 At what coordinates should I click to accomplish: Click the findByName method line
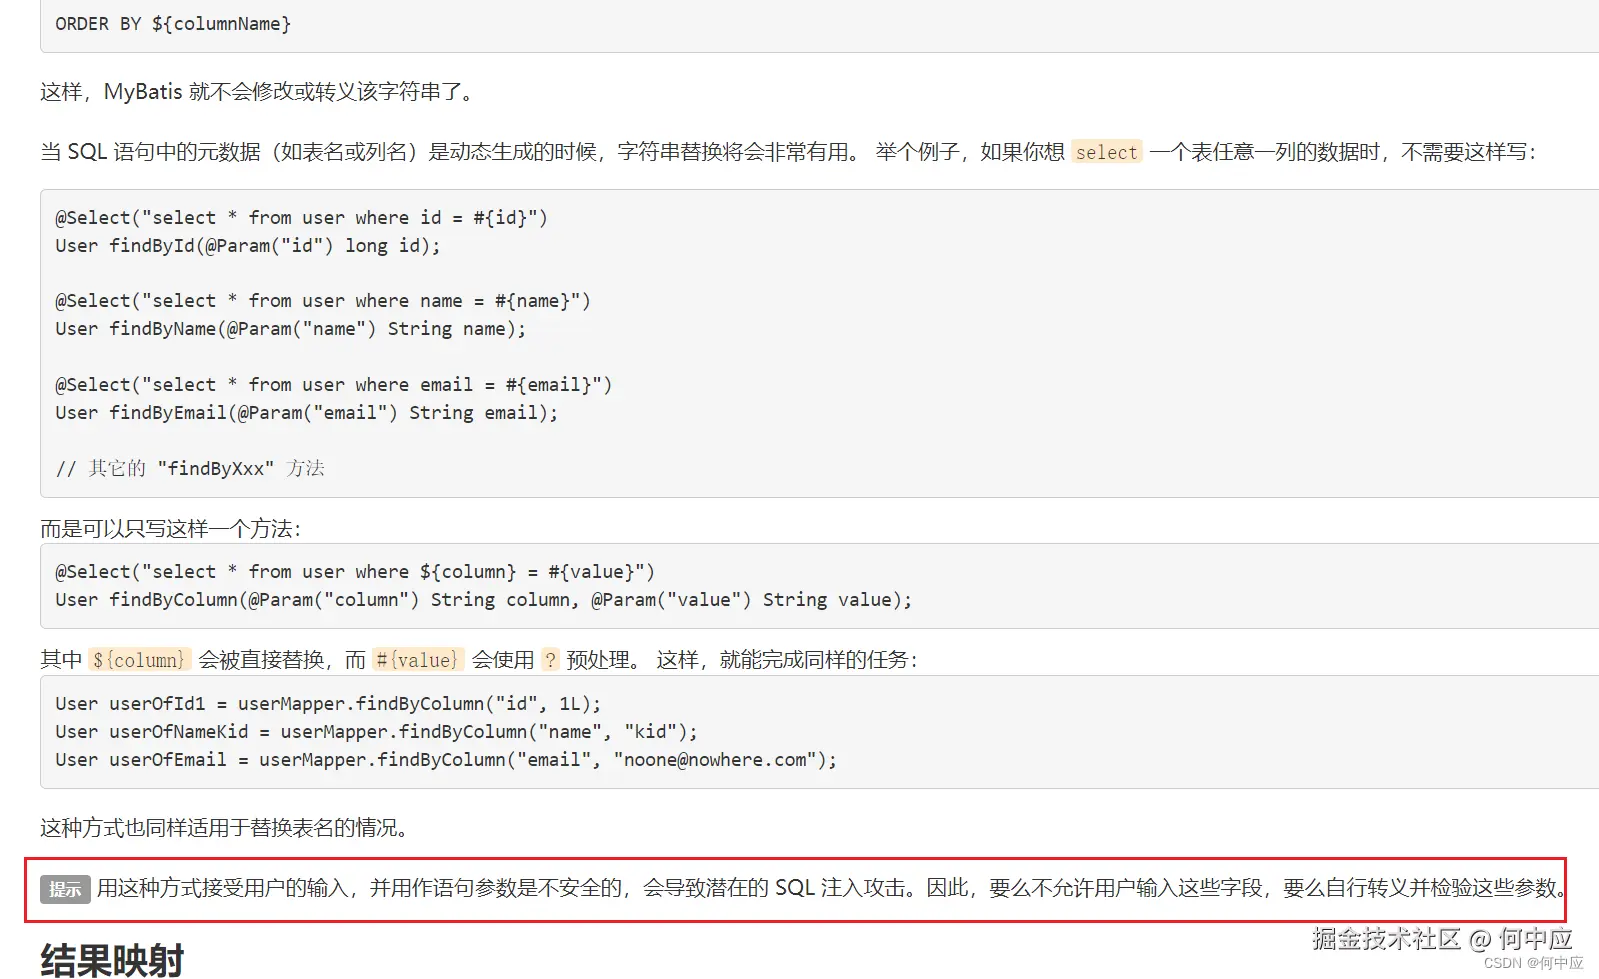(x=290, y=329)
